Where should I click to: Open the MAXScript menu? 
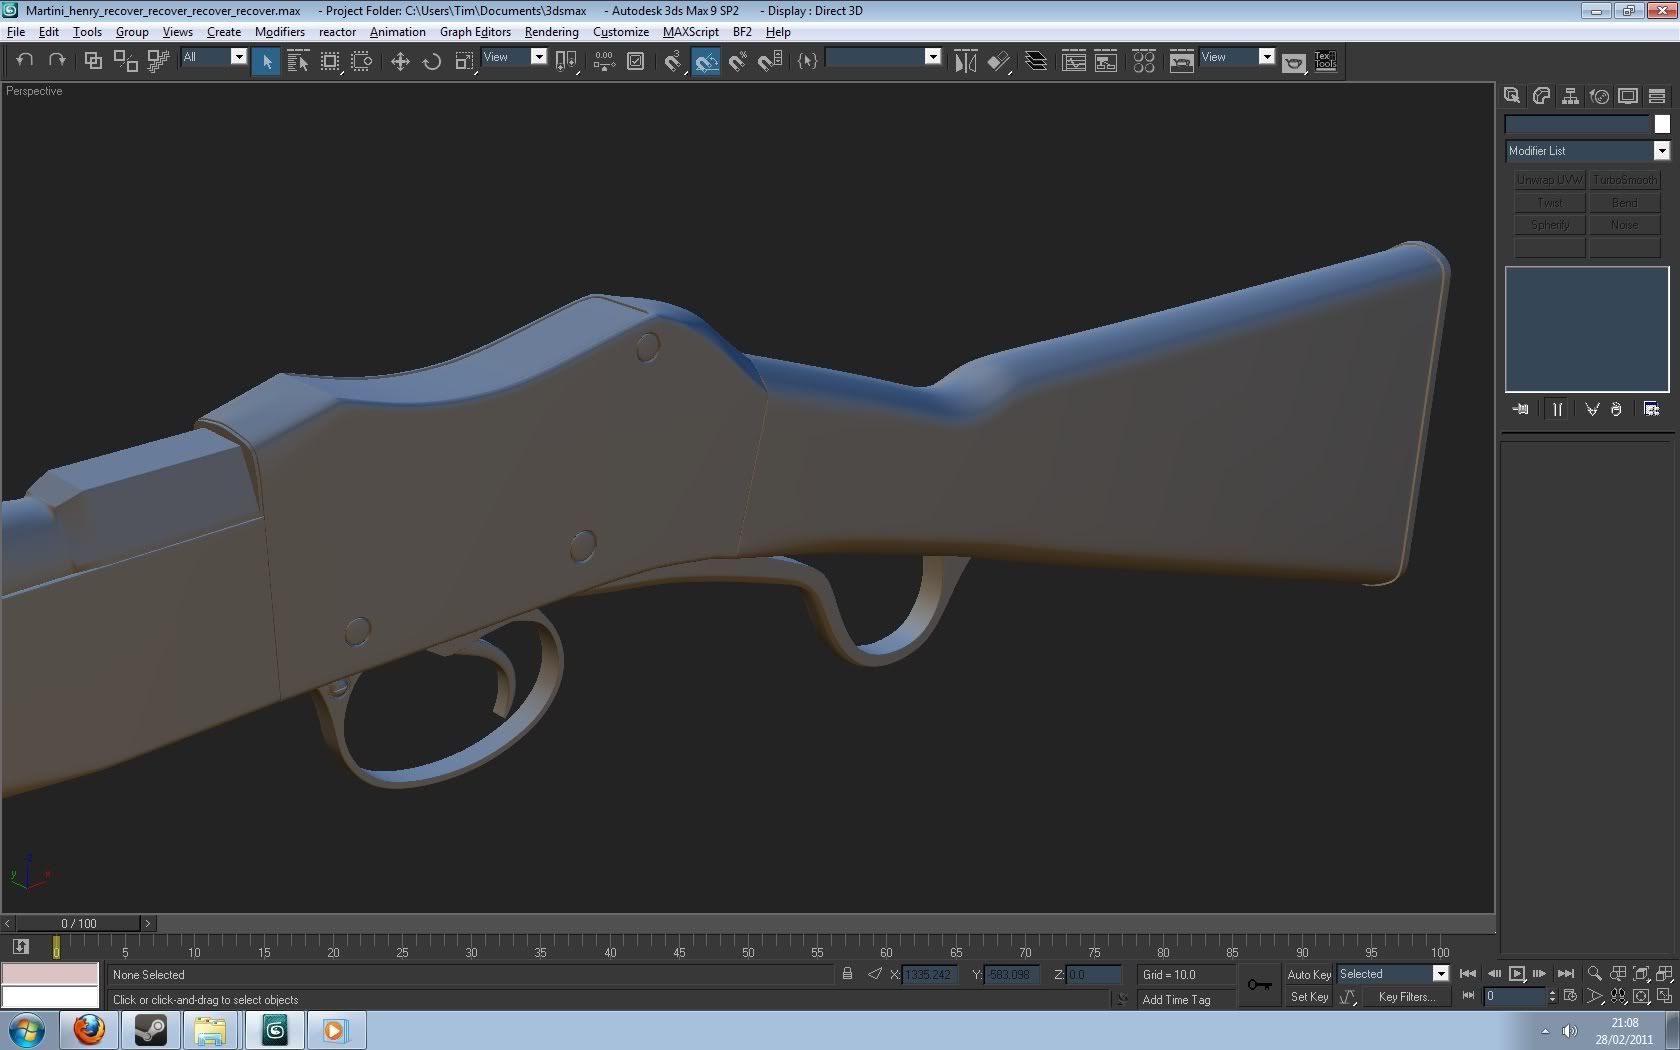(690, 32)
